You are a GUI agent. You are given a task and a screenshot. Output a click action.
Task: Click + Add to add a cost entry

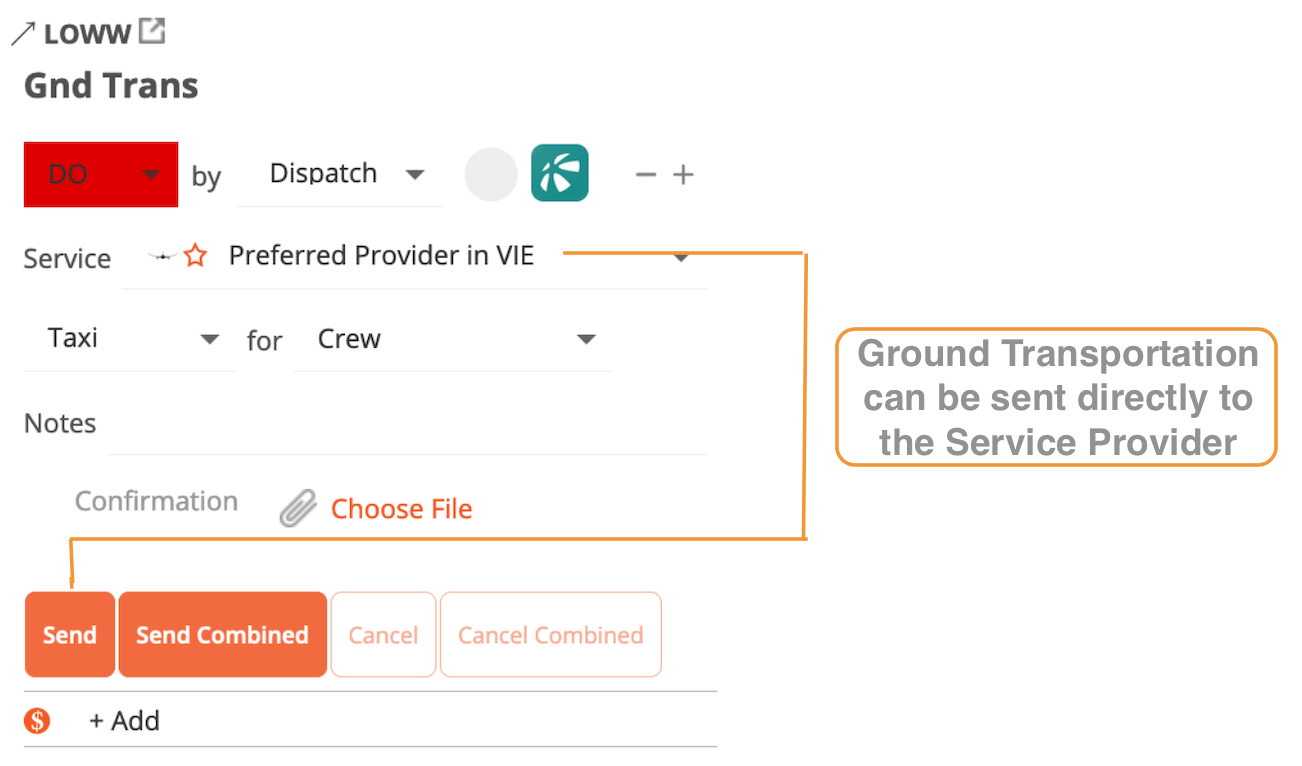124,720
